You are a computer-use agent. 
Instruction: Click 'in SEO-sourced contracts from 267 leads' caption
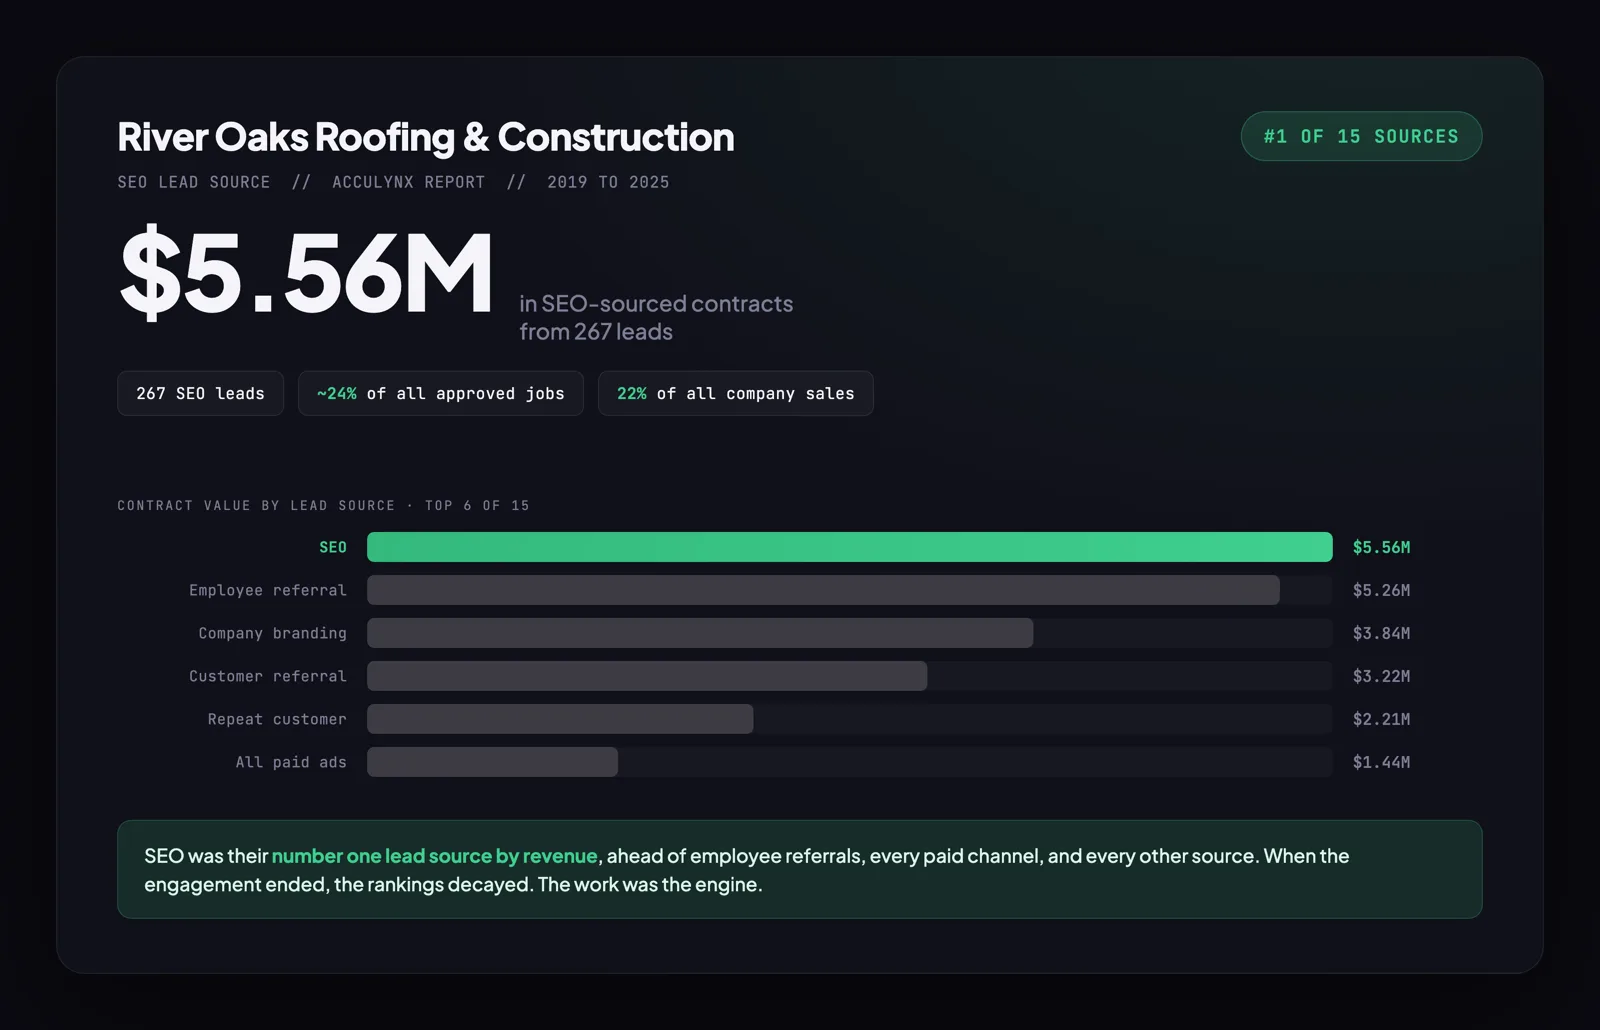pos(656,317)
